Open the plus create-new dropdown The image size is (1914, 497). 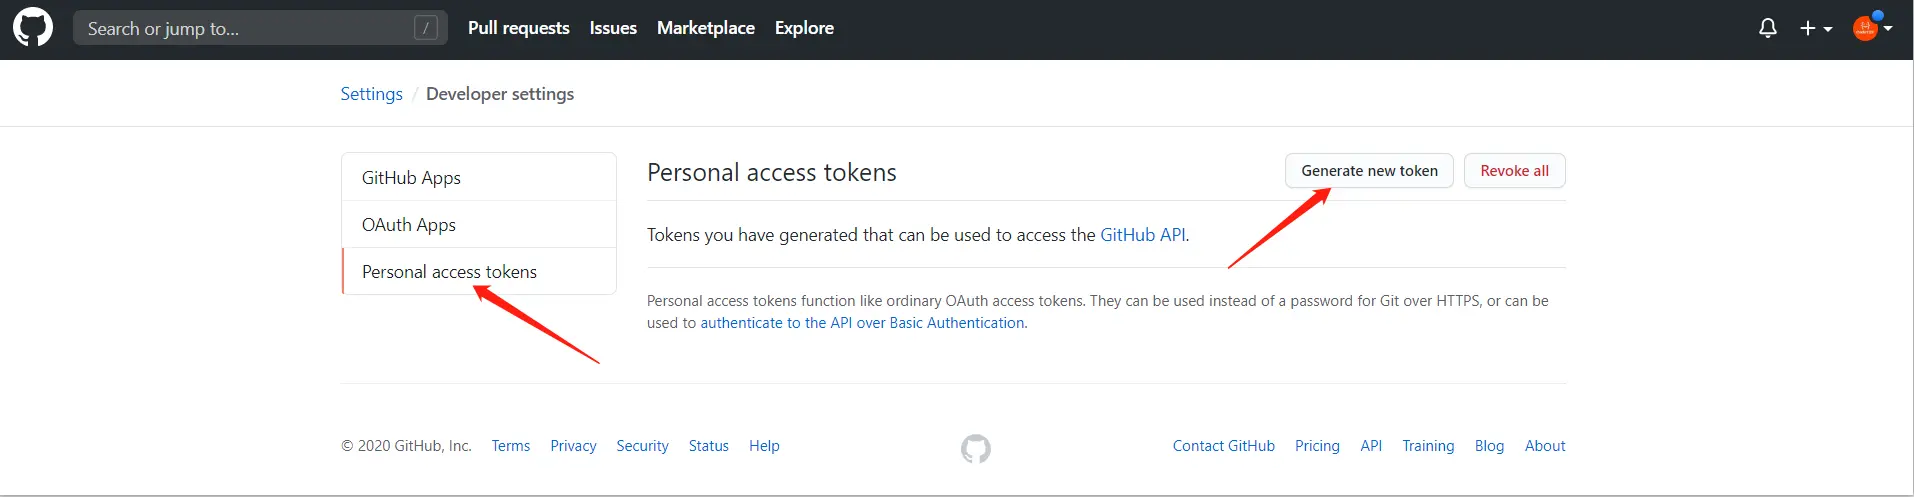point(1815,29)
